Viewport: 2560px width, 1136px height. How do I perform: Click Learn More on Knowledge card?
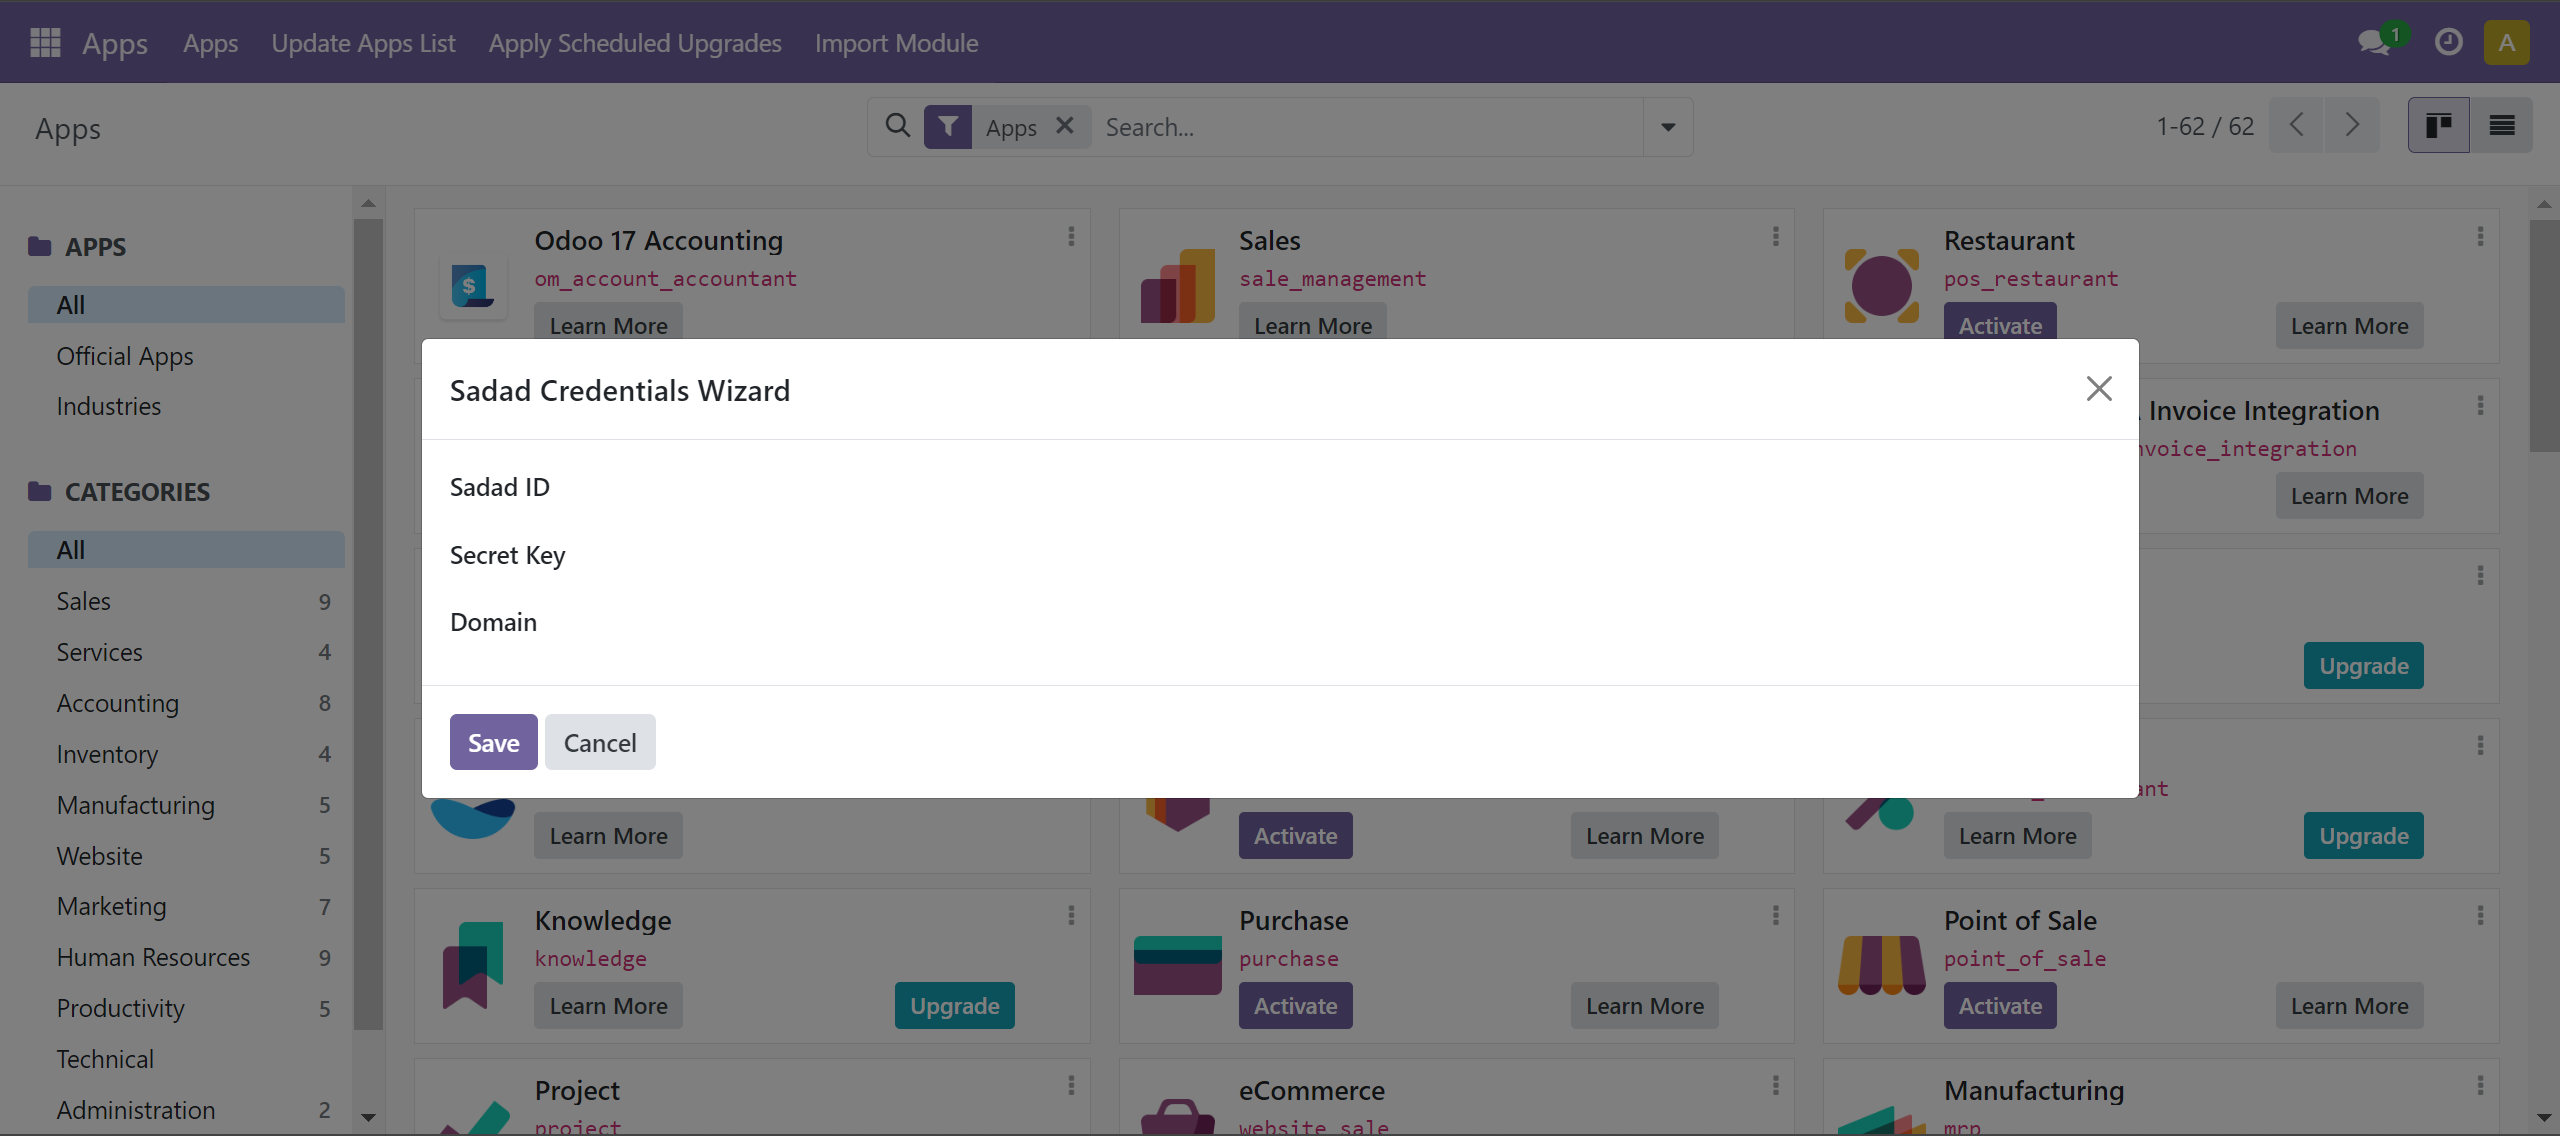(608, 1005)
